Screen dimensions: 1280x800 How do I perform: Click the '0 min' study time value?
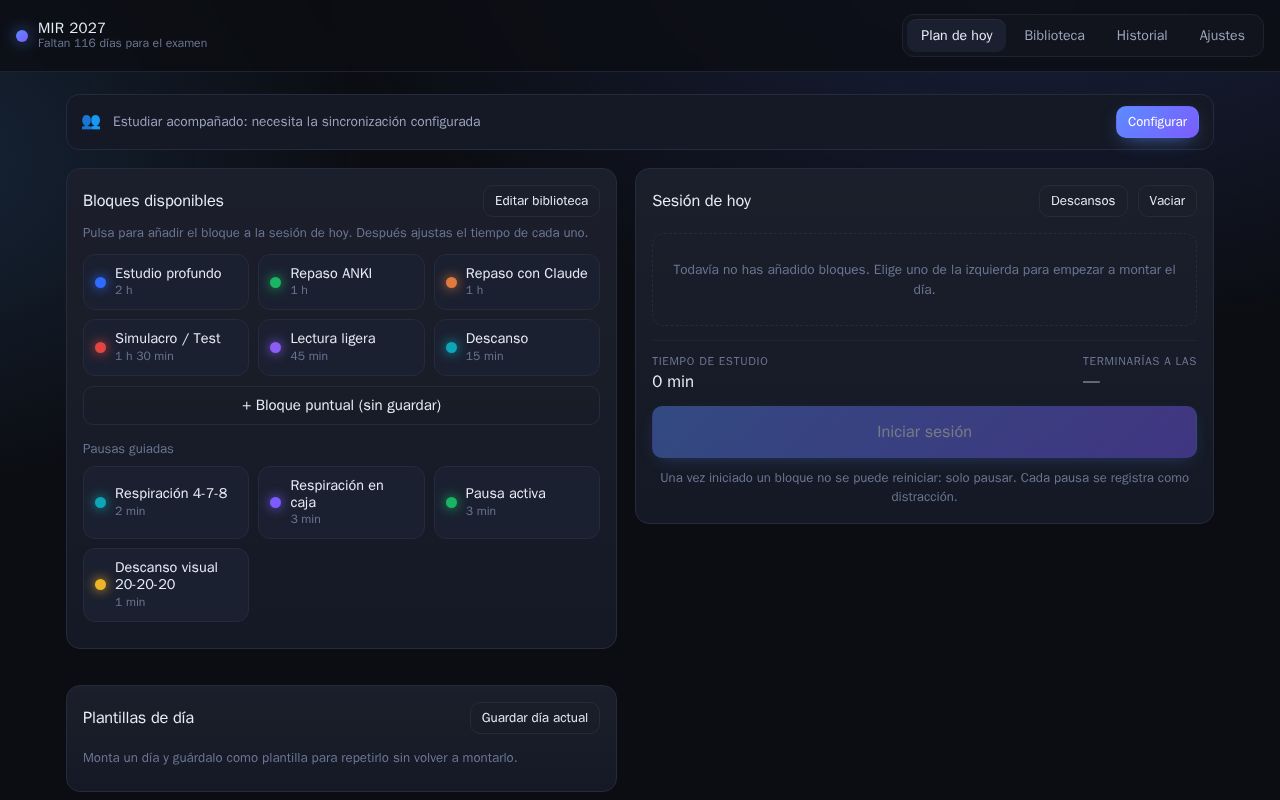(x=673, y=381)
